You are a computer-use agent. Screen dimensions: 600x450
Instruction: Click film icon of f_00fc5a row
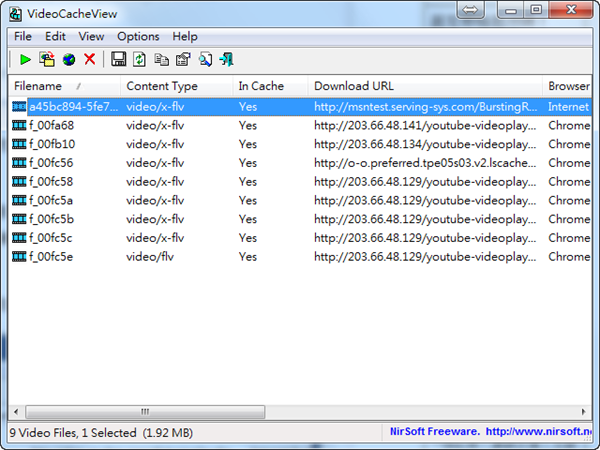coord(19,200)
